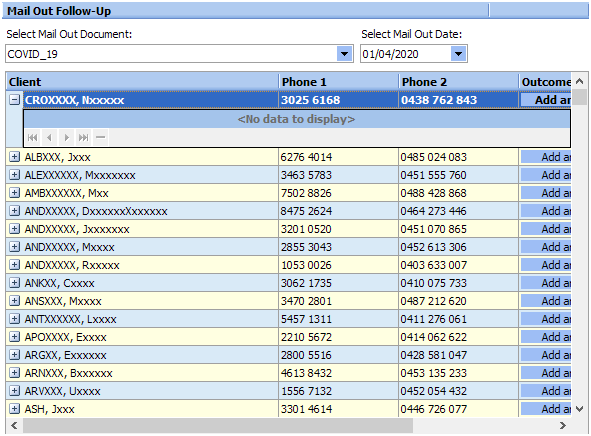Expand the ASH, Jxxx row

(14, 409)
